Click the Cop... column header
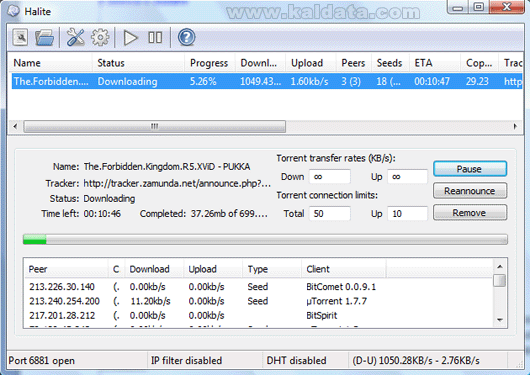 (x=479, y=63)
